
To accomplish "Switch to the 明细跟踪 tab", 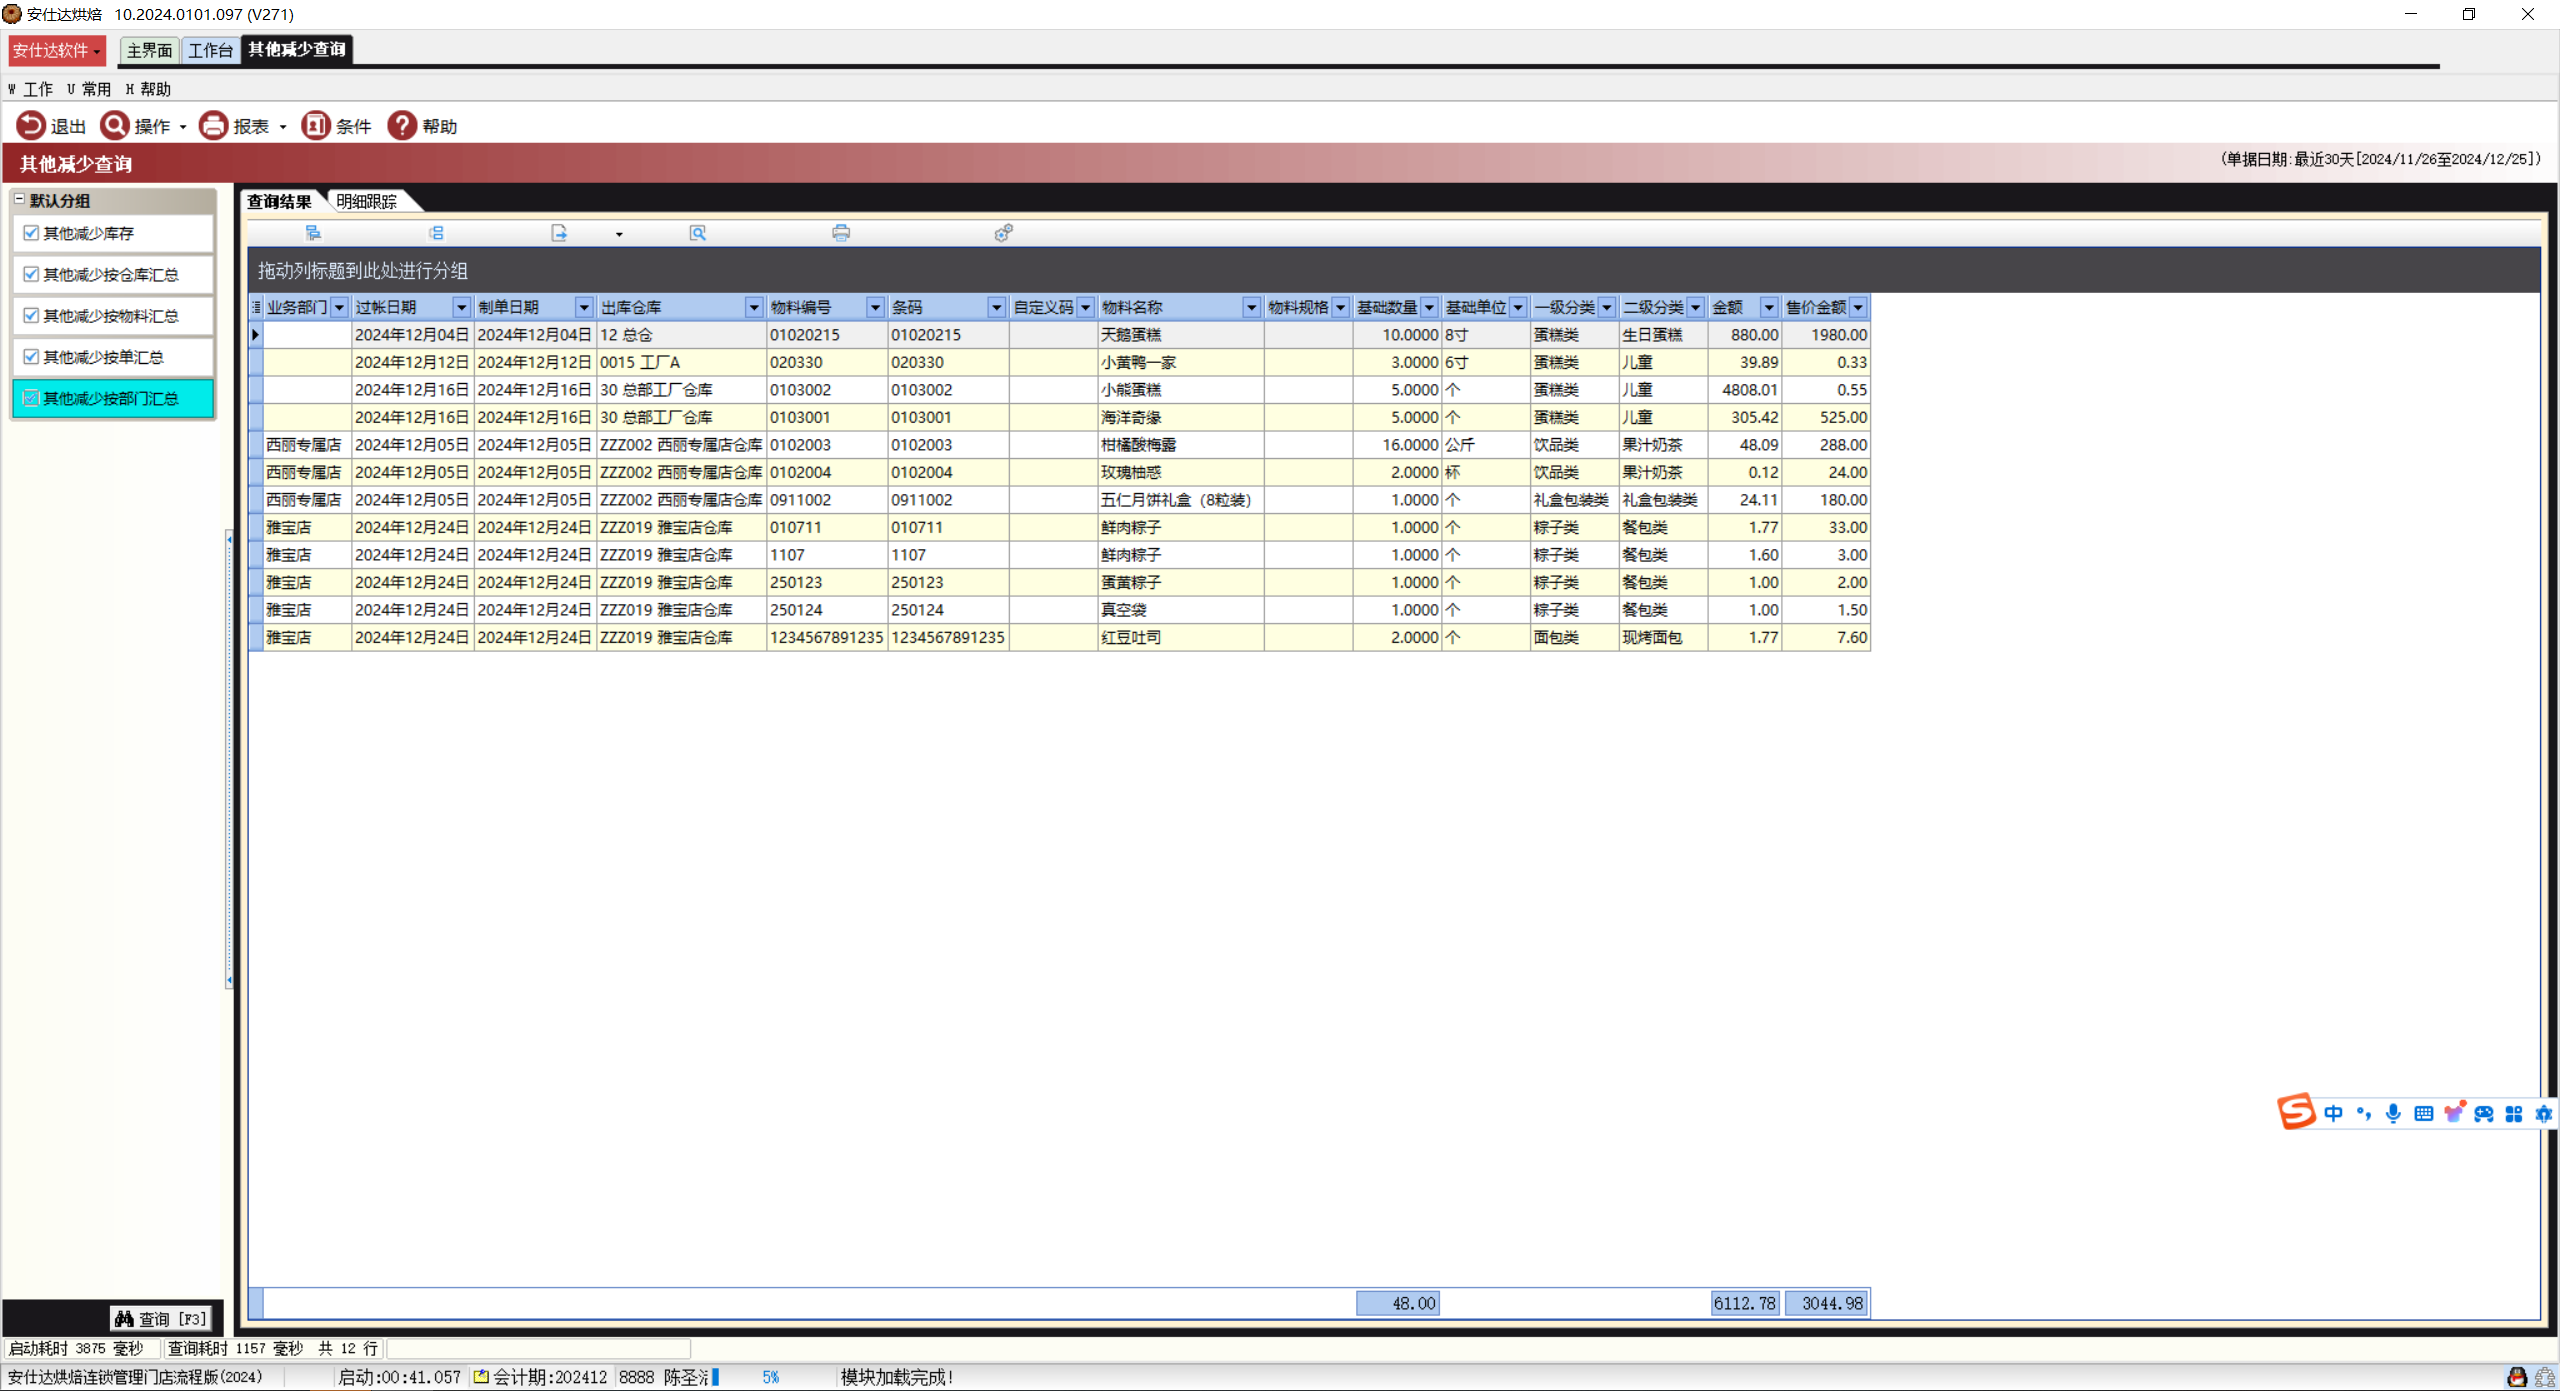I will click(367, 201).
